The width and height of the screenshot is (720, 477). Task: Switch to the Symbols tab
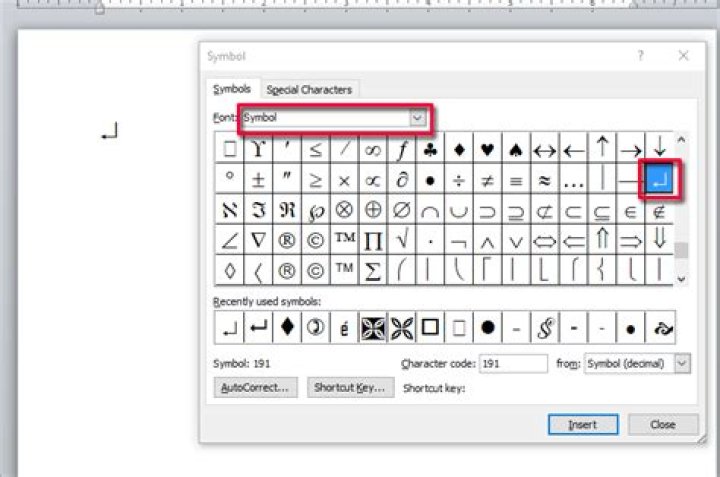(x=232, y=89)
